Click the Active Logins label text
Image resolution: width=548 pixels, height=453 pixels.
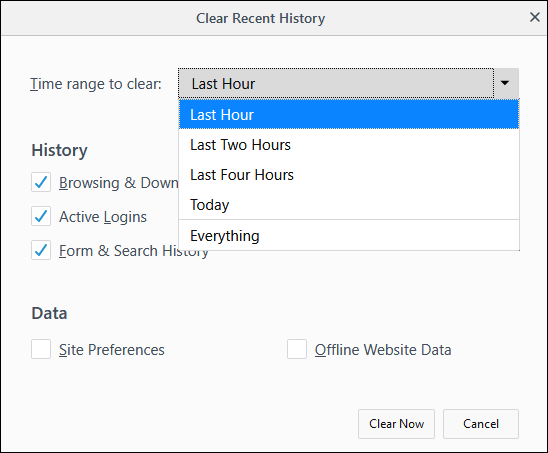coord(103,217)
